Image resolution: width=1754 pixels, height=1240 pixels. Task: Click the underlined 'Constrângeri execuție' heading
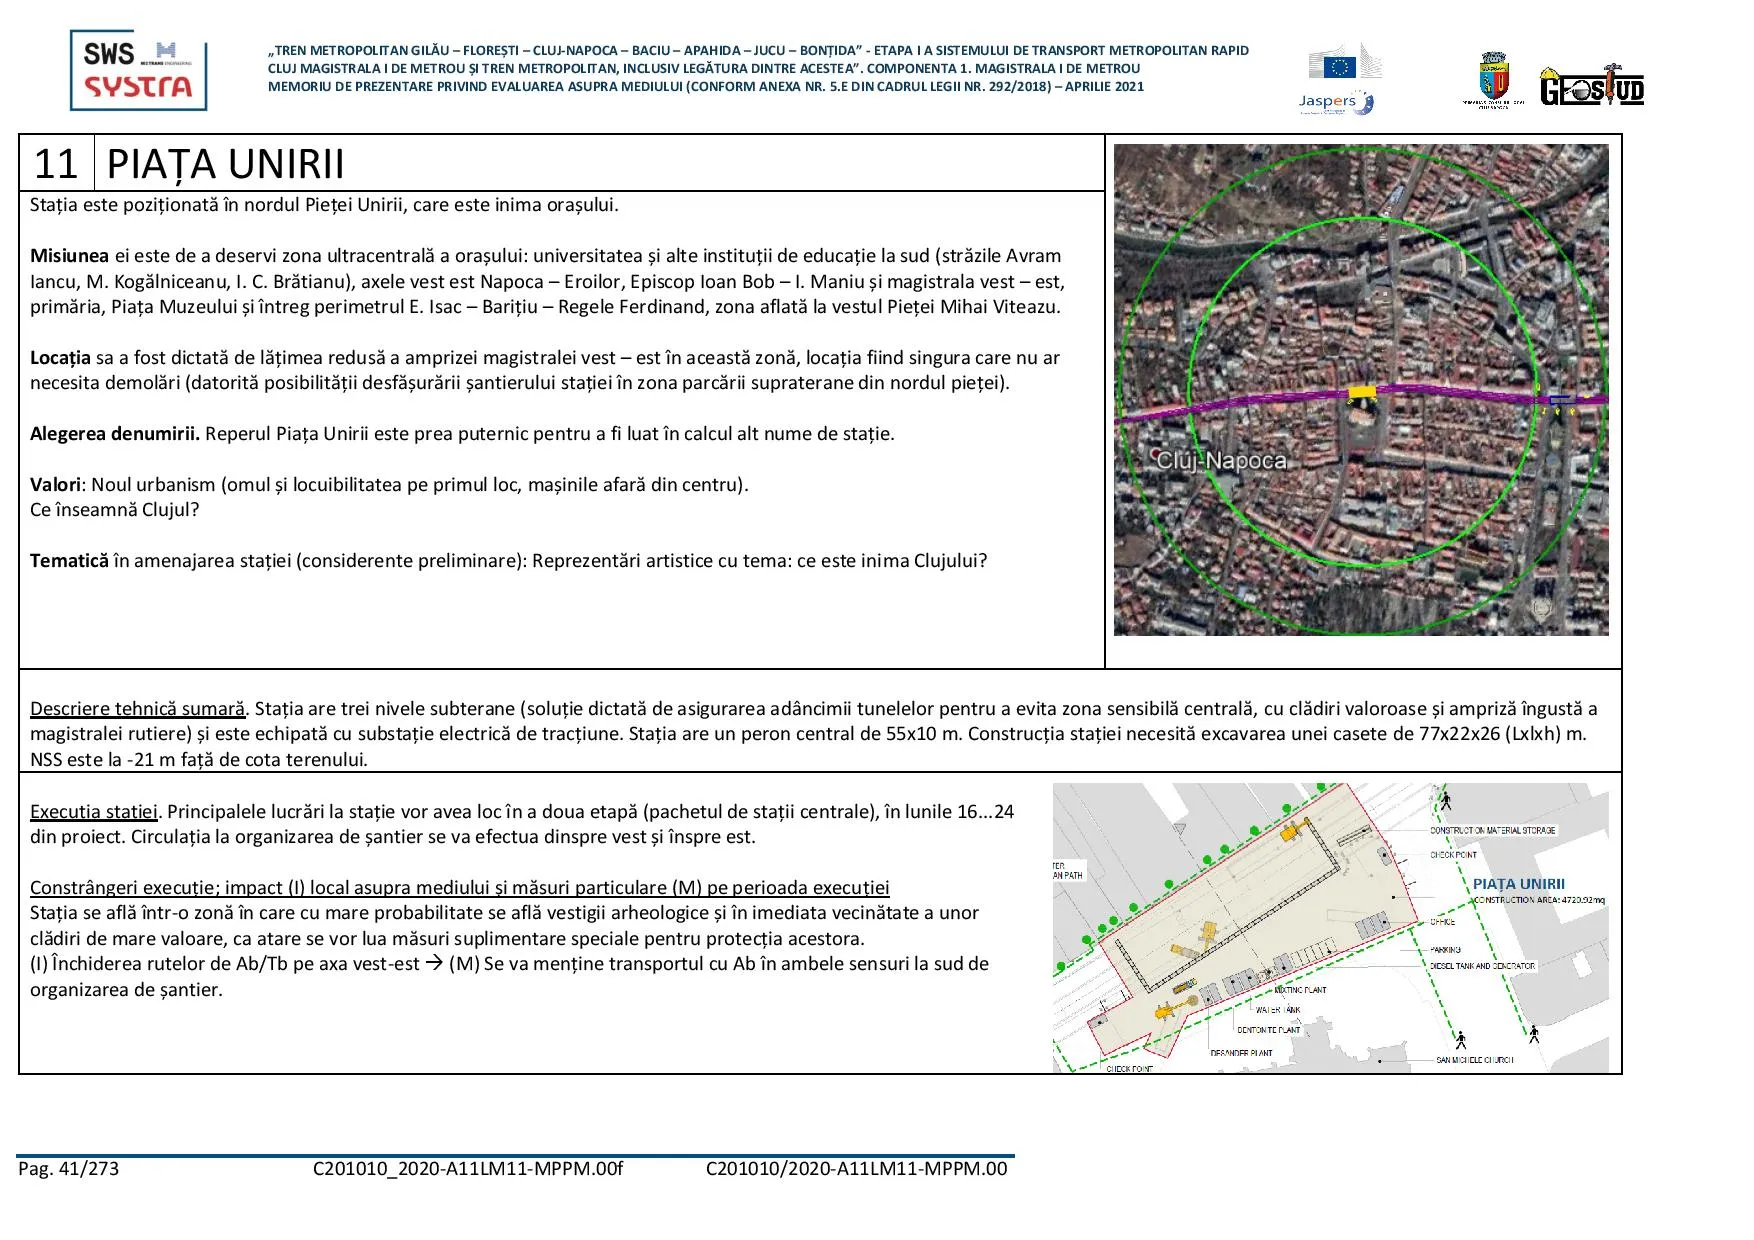(459, 888)
